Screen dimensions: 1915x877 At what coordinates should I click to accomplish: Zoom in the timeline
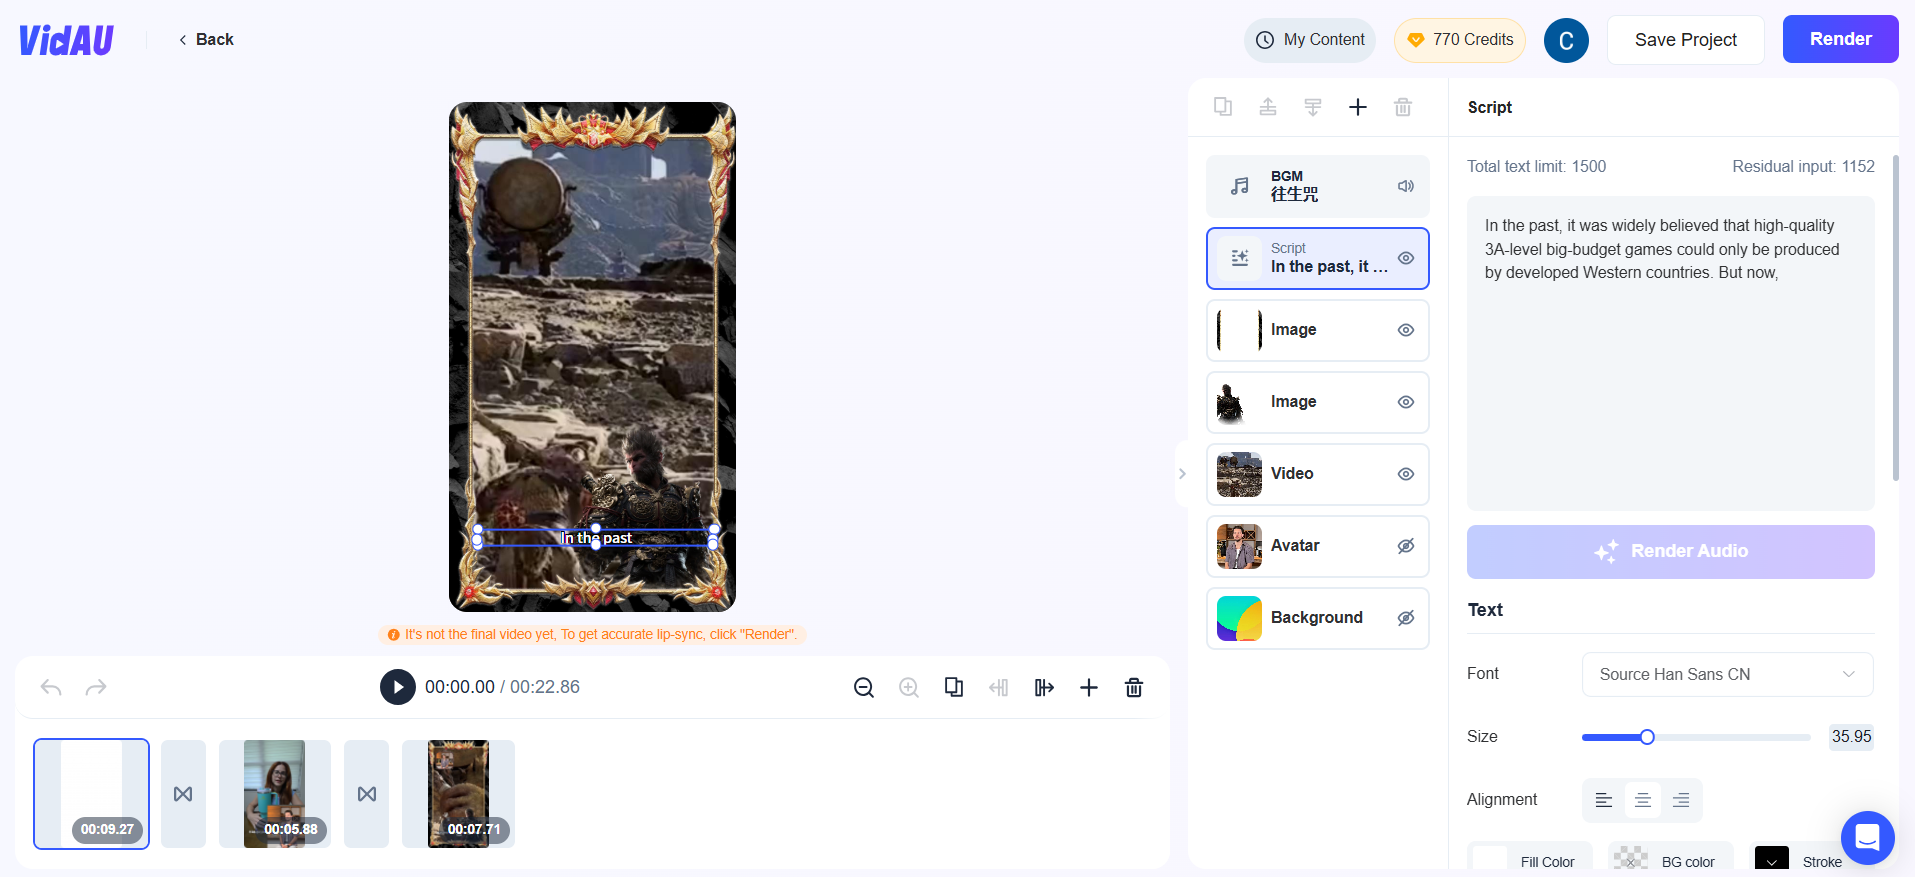pyautogui.click(x=909, y=687)
